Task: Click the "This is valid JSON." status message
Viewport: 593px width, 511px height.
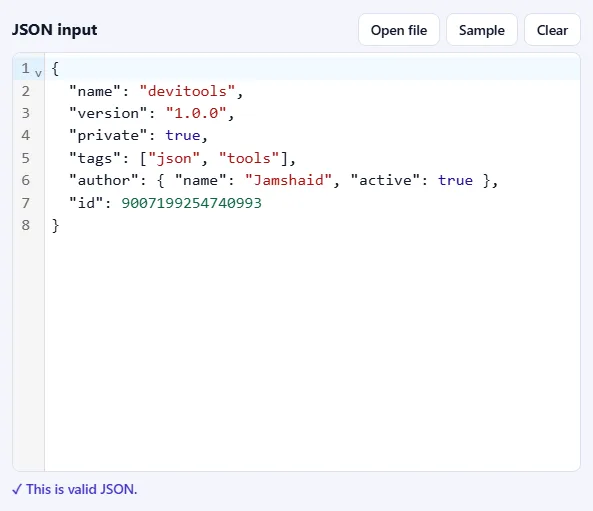Action: (x=75, y=489)
